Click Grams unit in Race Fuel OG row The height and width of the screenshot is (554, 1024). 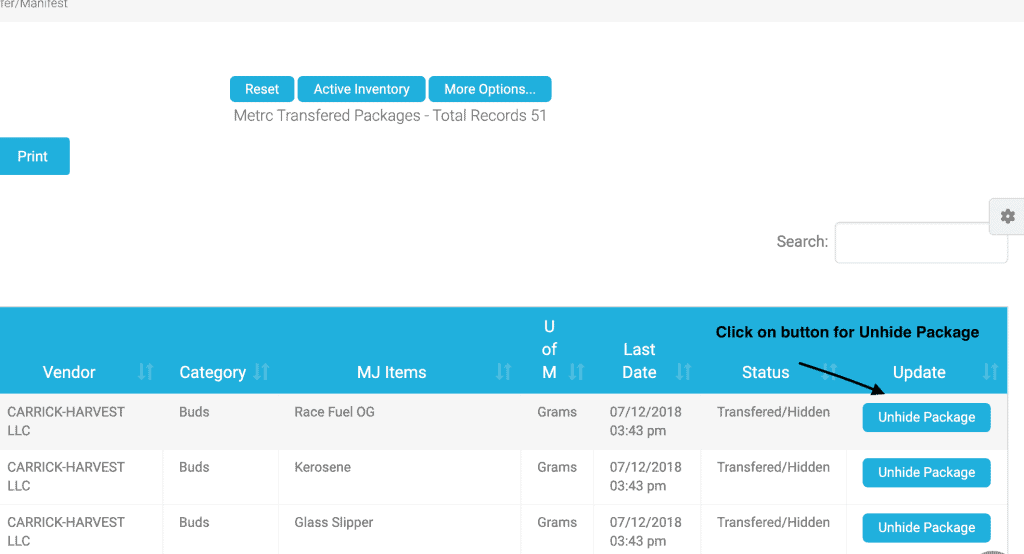click(557, 412)
